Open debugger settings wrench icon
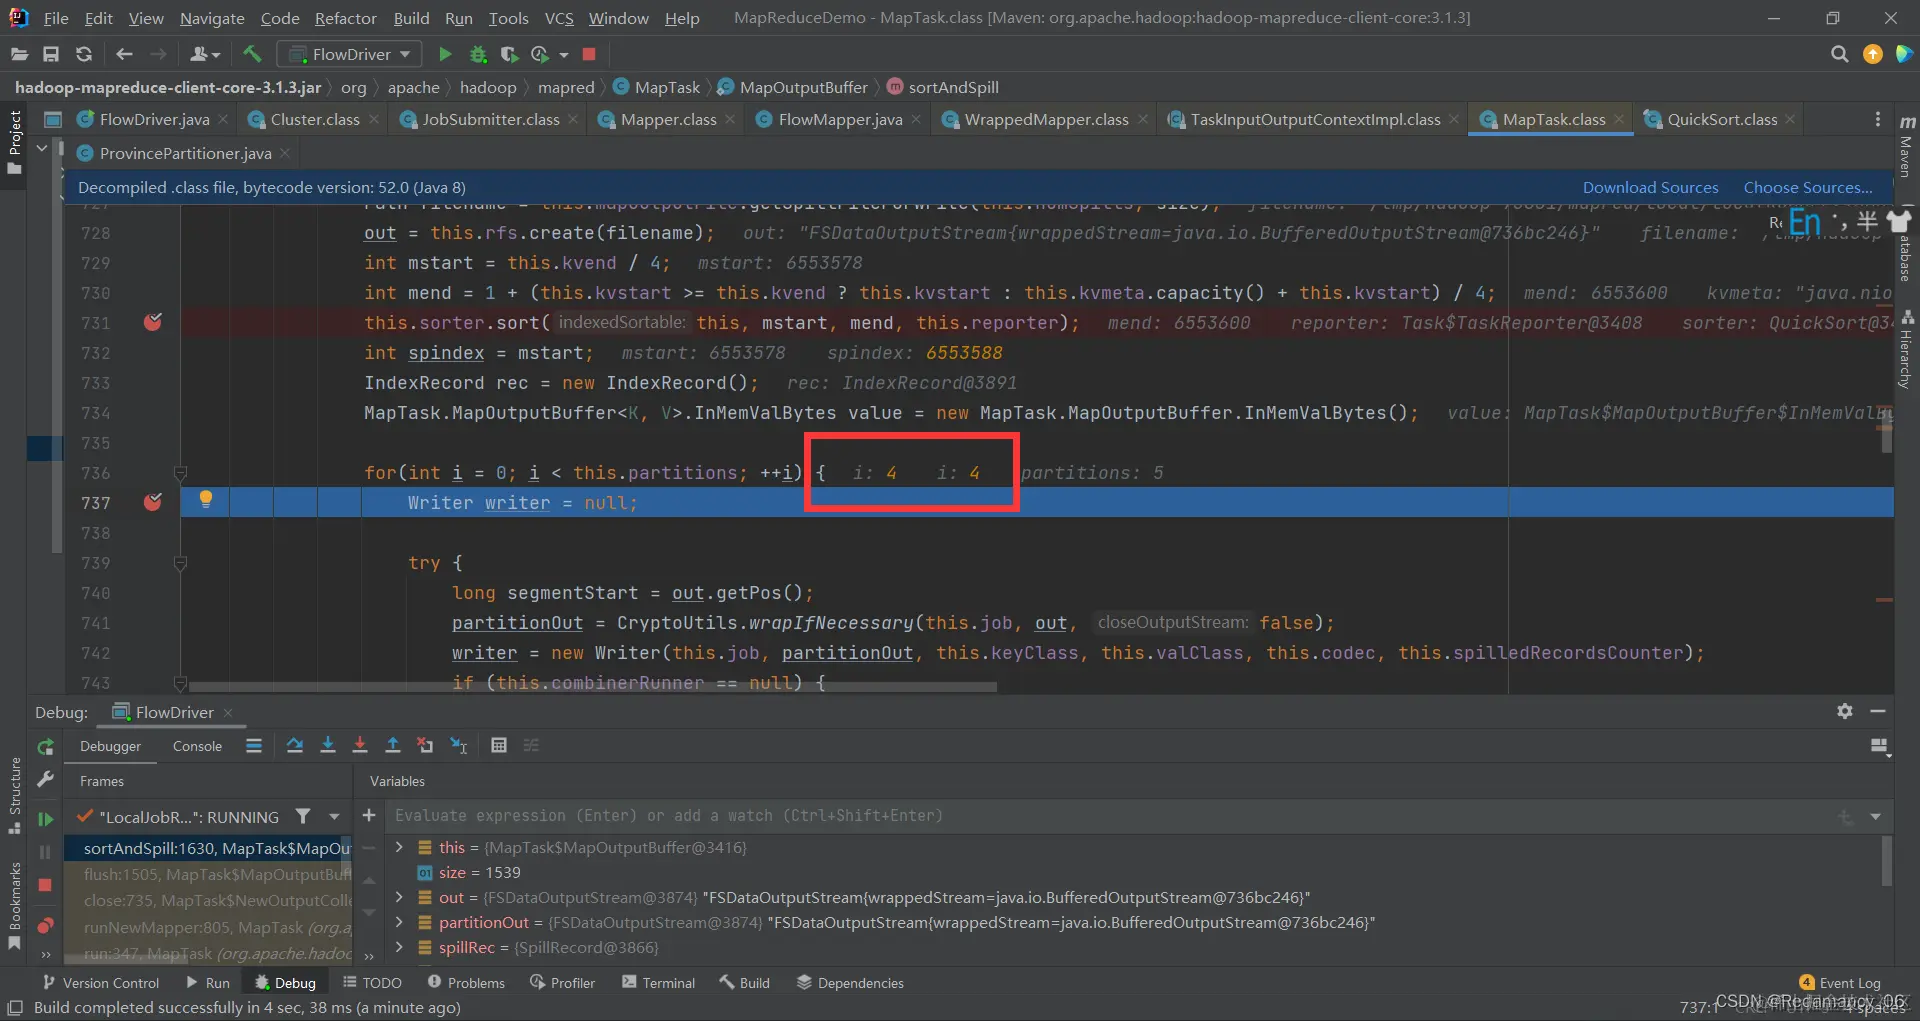The image size is (1920, 1021). pyautogui.click(x=45, y=779)
